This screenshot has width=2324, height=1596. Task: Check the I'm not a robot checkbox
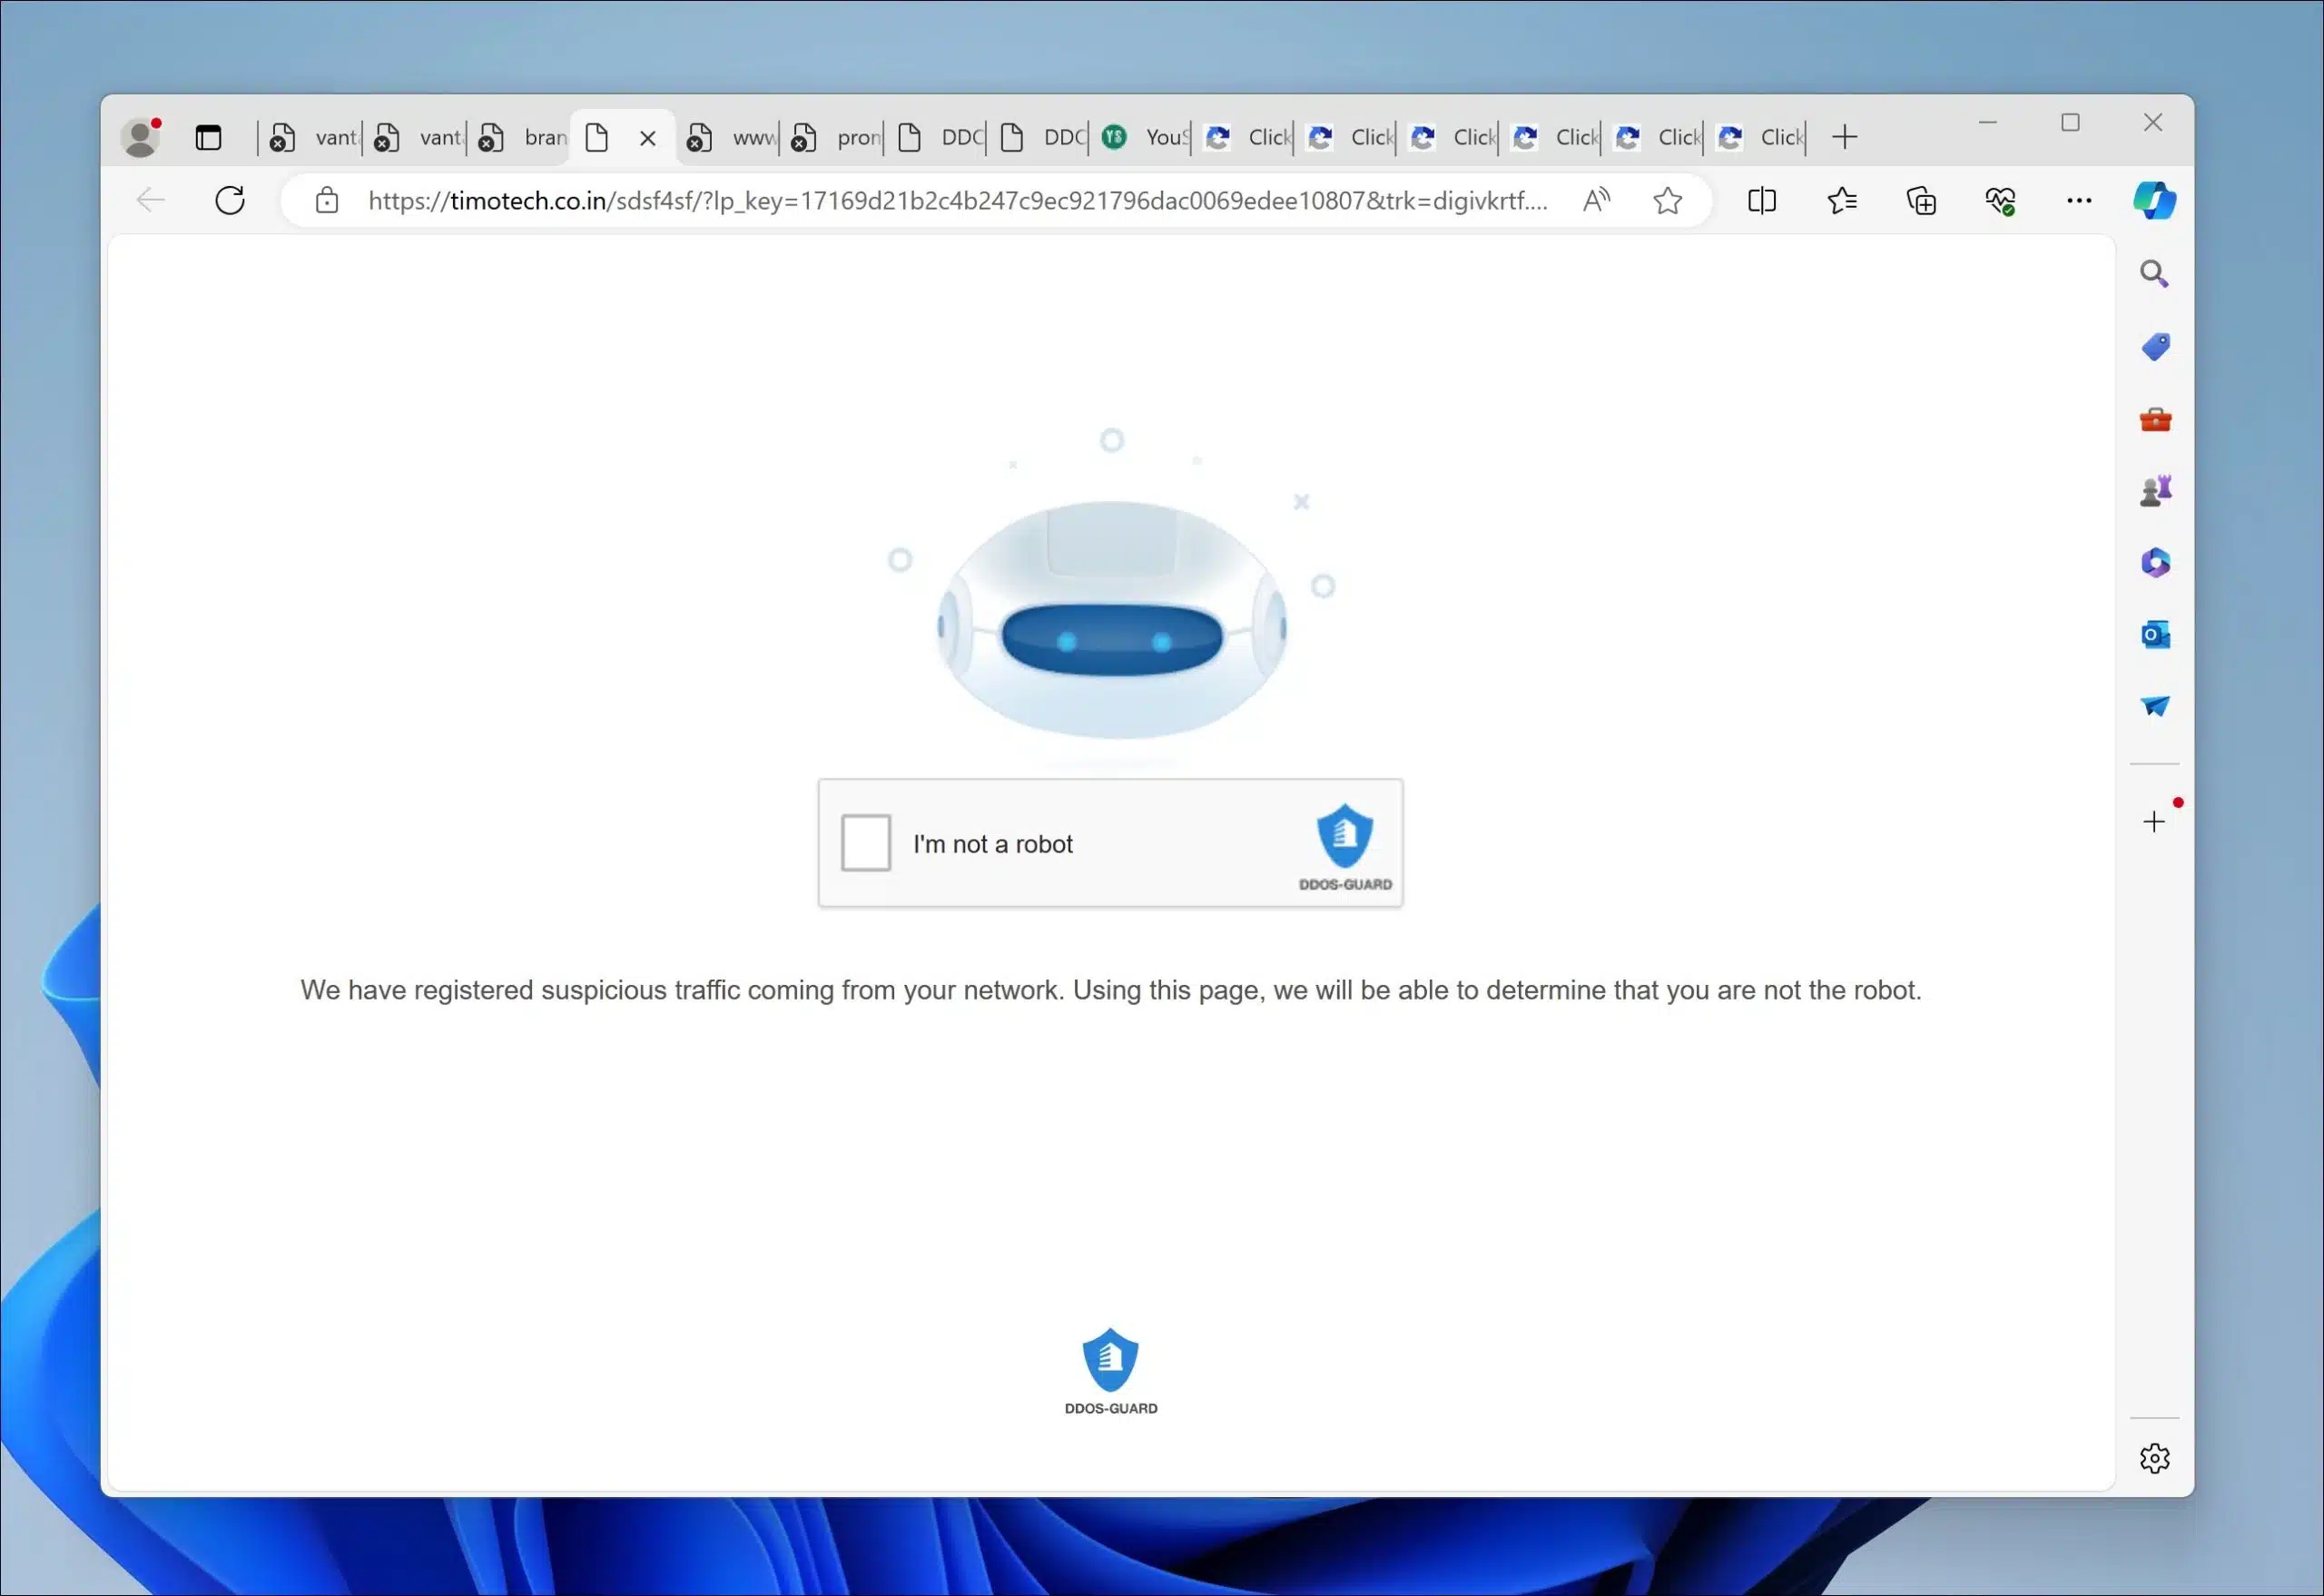tap(865, 843)
